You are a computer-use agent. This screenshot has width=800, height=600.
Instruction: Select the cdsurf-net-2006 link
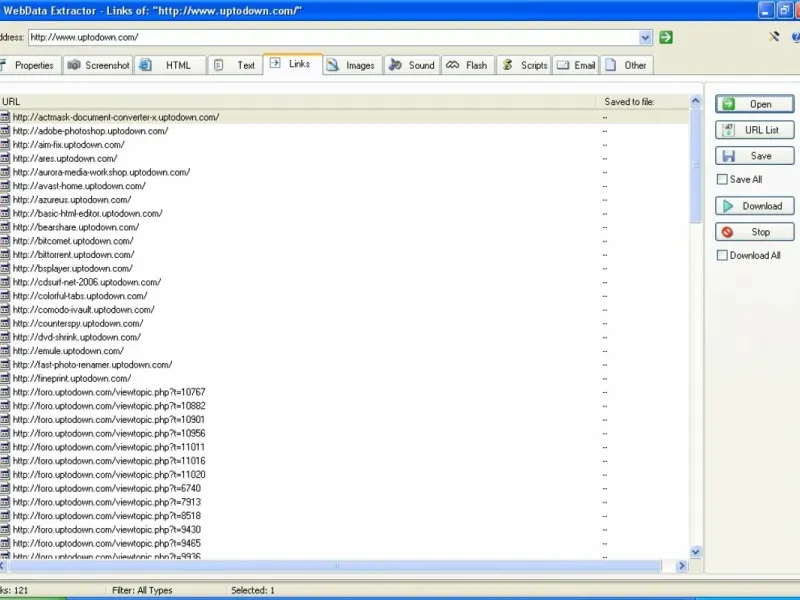(87, 282)
